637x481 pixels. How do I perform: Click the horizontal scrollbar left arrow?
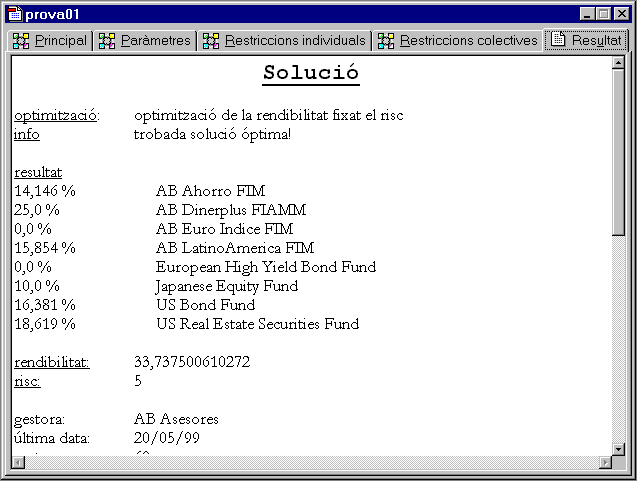point(19,462)
